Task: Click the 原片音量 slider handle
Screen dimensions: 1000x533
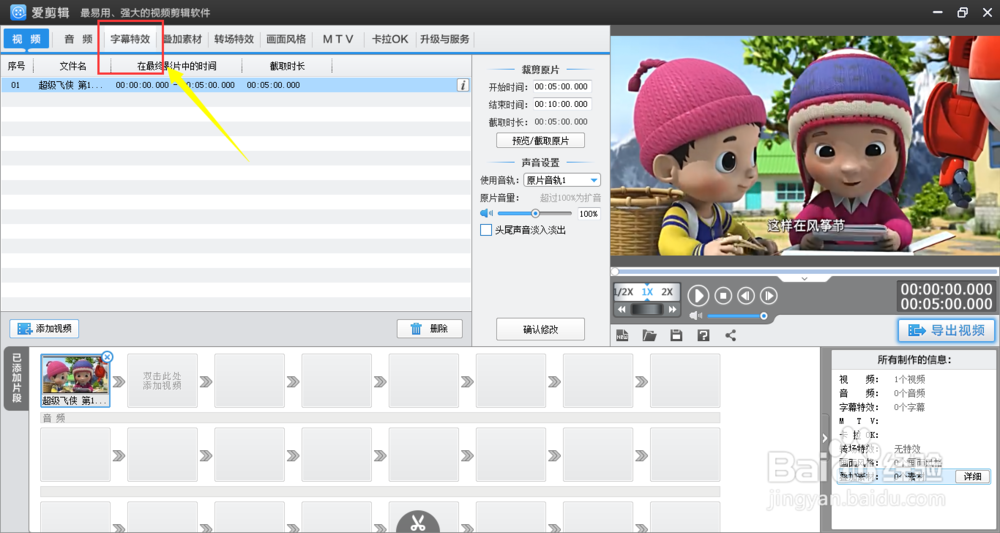Action: tap(535, 214)
